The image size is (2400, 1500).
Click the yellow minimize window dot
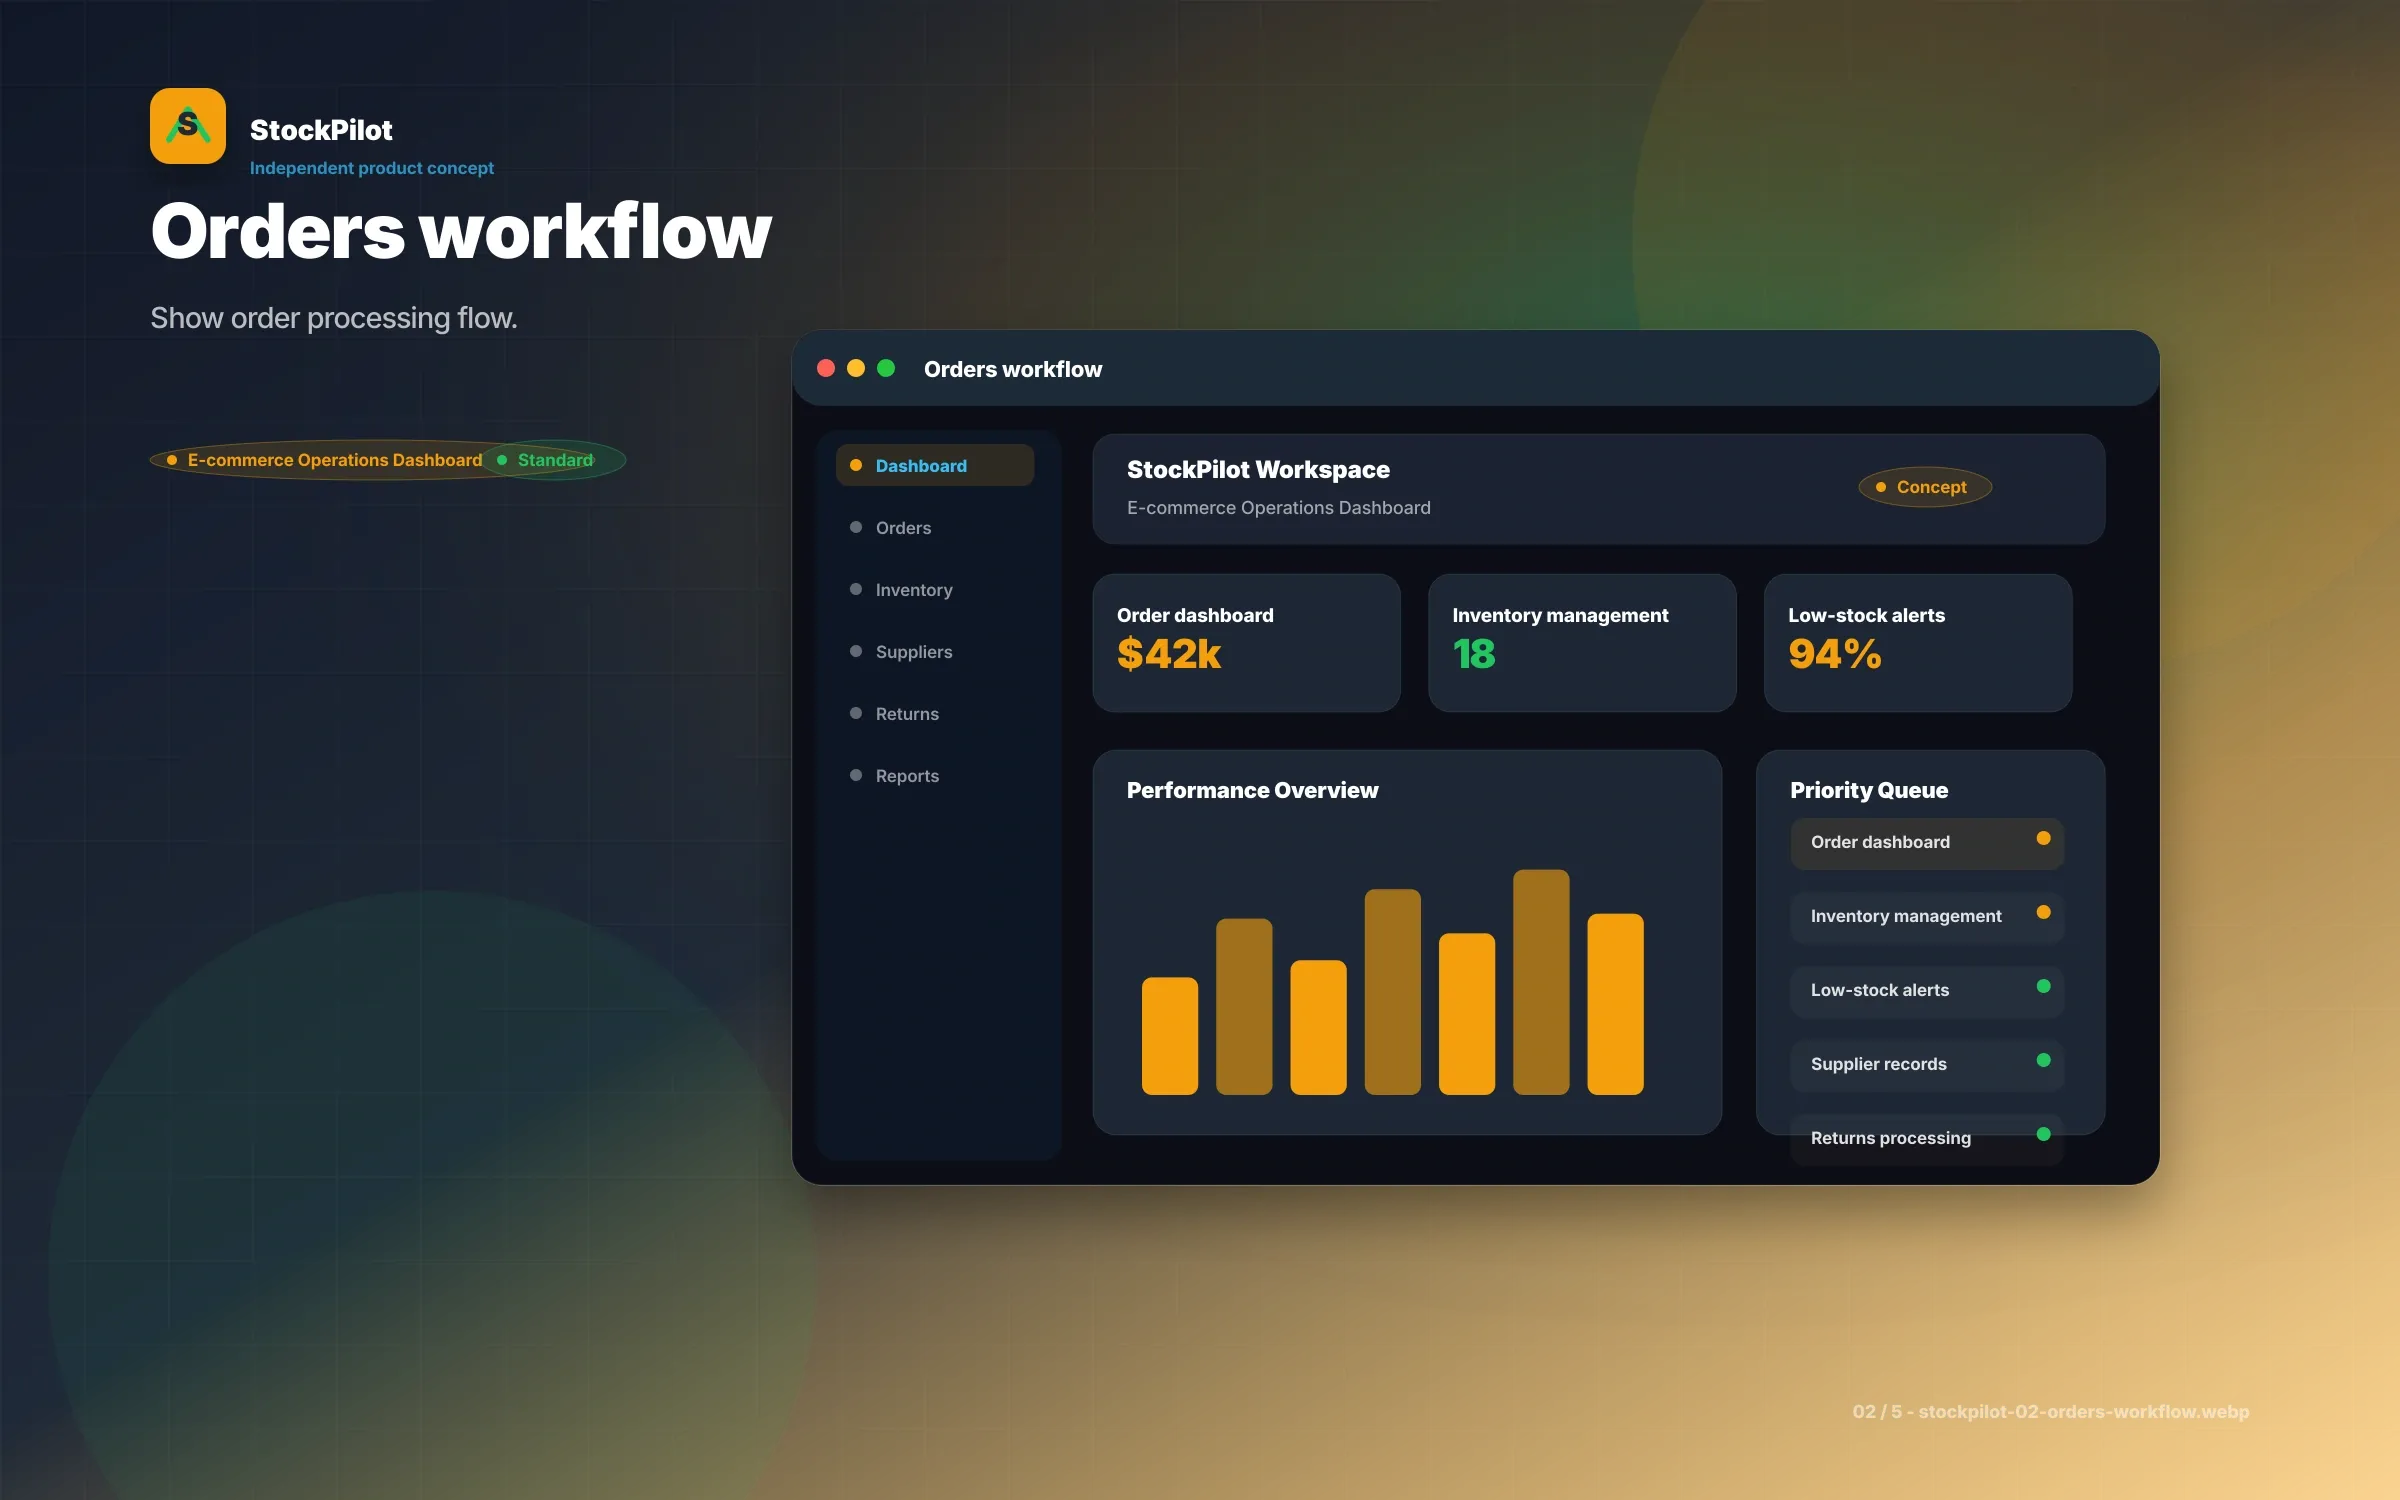click(856, 368)
